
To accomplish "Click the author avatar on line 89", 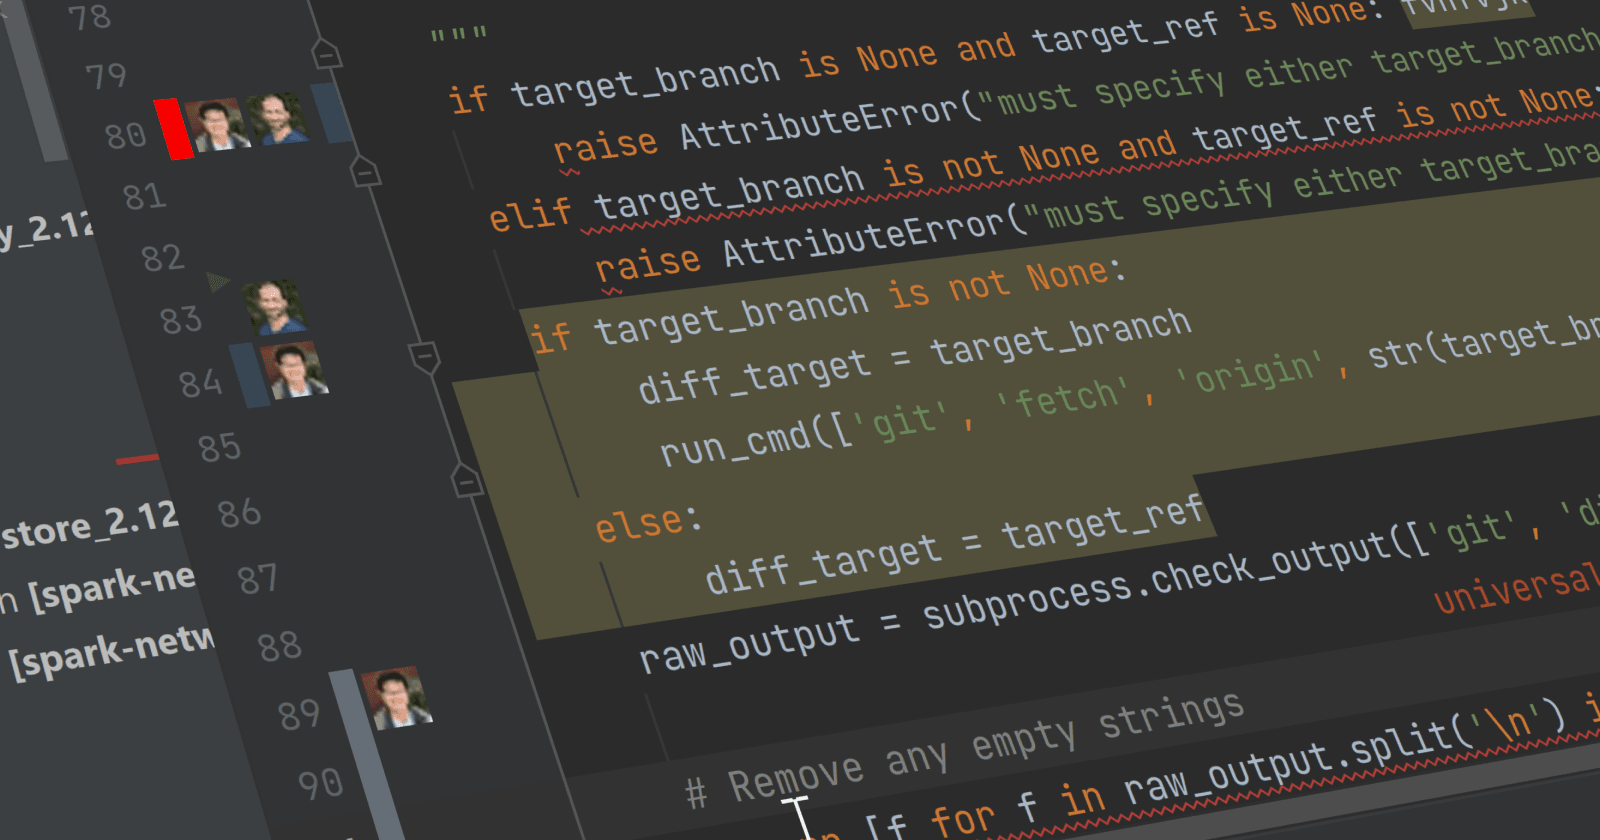I will [397, 697].
